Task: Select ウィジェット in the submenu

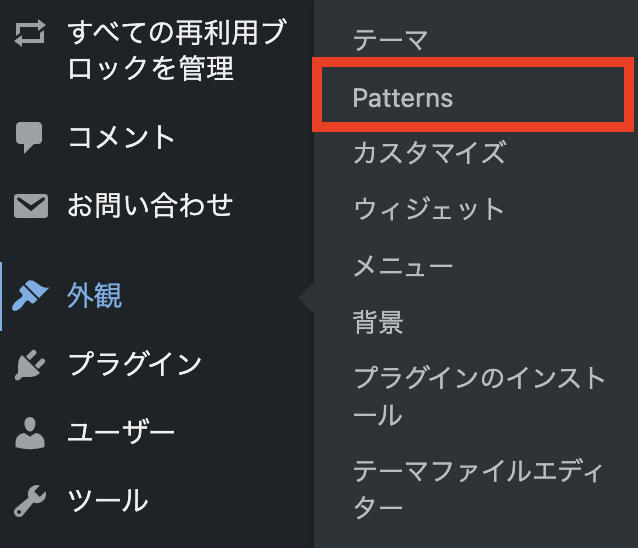Action: 429,209
